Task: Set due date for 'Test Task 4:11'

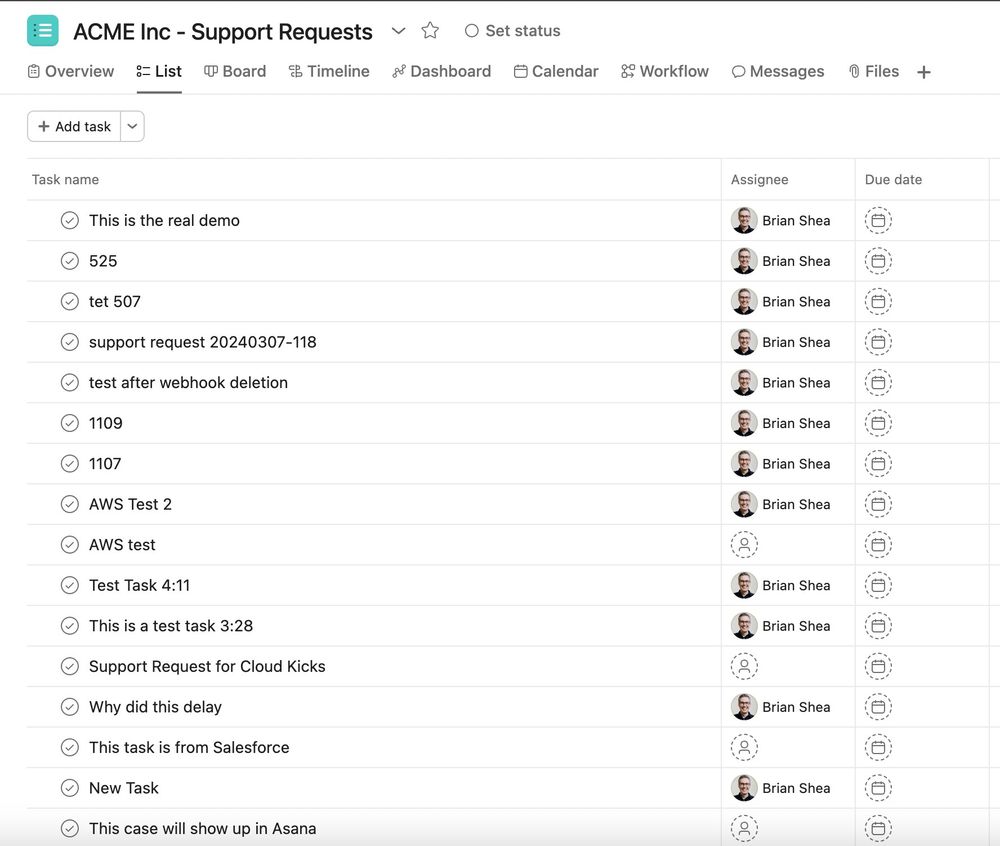Action: (x=878, y=585)
